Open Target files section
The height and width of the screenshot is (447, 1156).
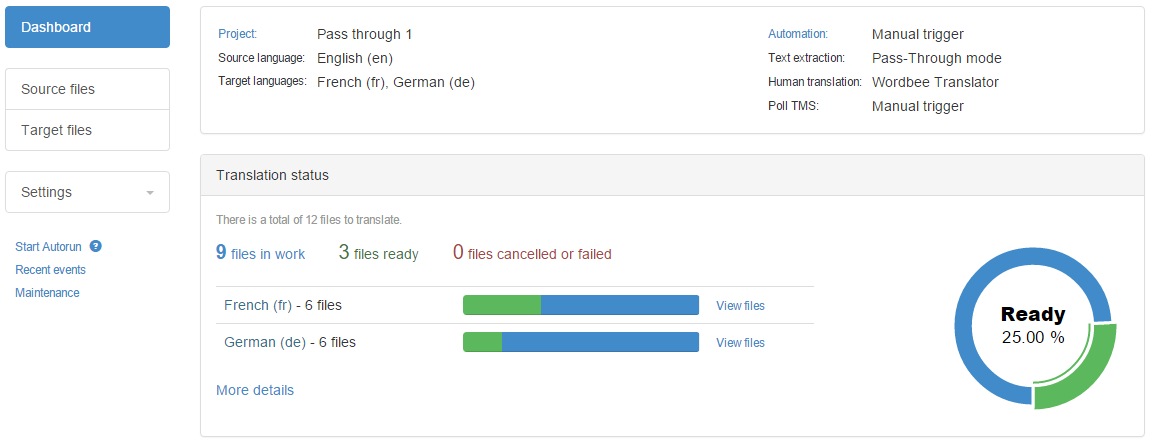point(87,130)
